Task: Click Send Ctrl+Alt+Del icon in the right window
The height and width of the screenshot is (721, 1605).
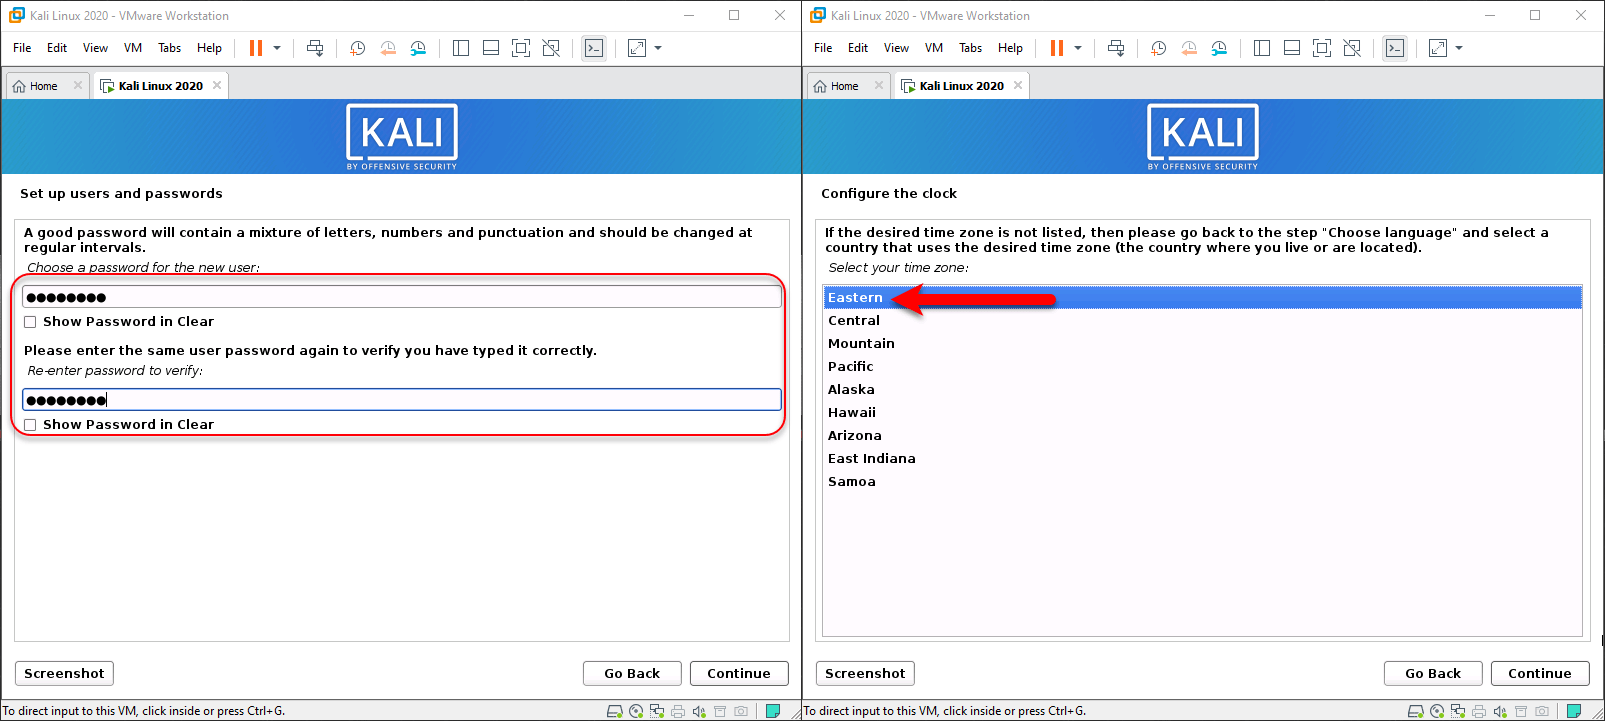Action: click(1116, 48)
